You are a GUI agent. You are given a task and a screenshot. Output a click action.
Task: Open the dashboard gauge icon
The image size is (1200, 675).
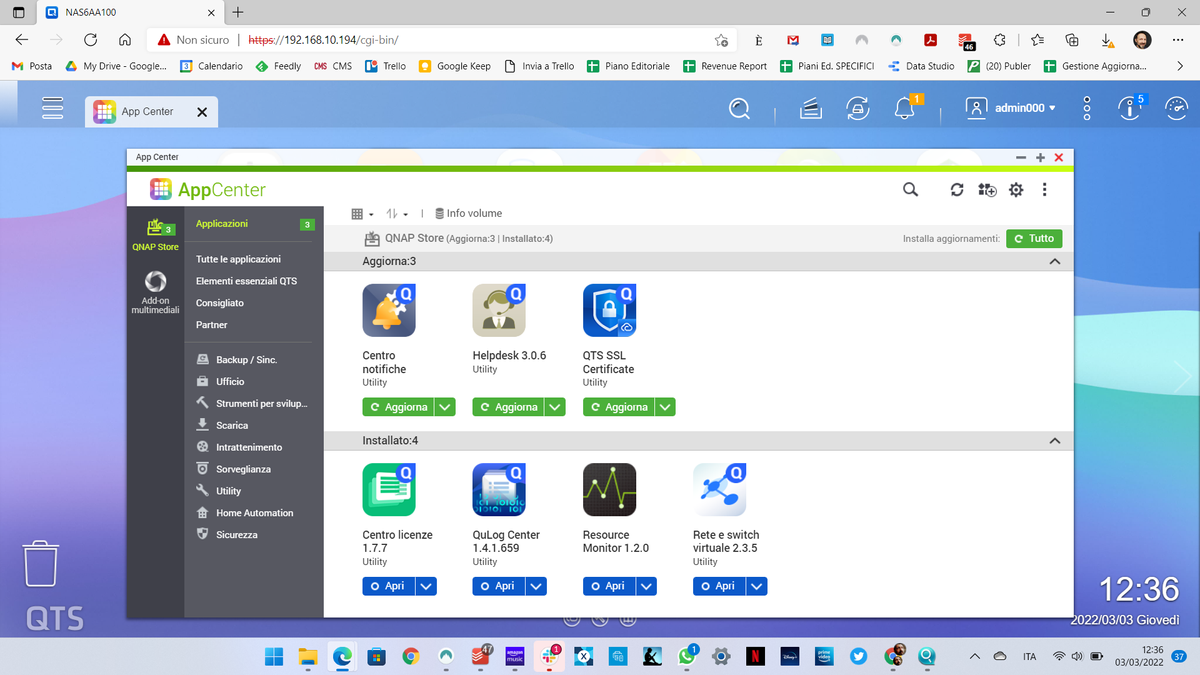[1176, 108]
